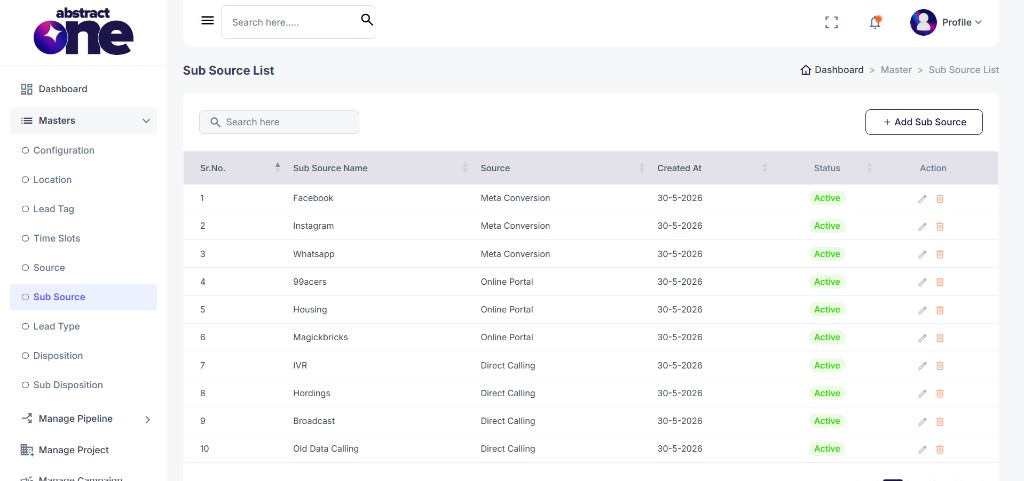Delete the 99acers sub source
The width and height of the screenshot is (1024, 481).
click(x=940, y=283)
